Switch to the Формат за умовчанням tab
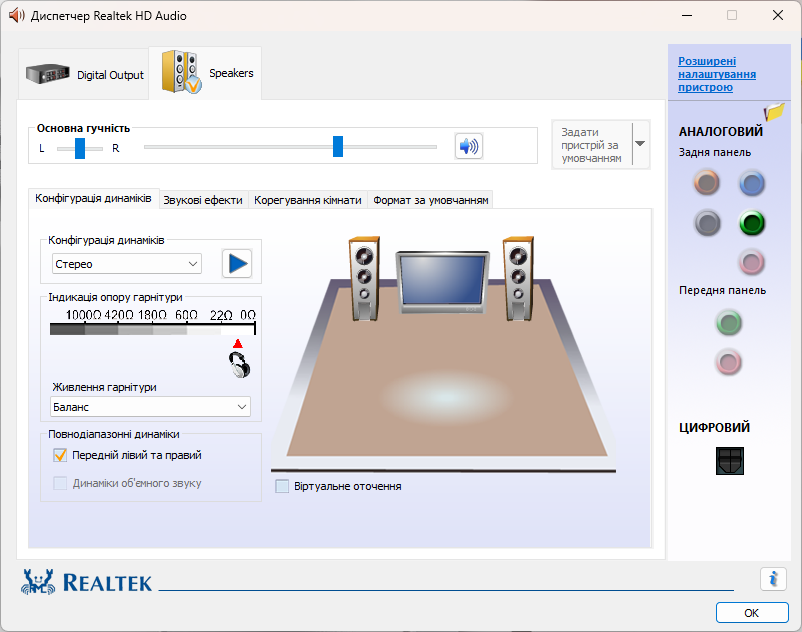The image size is (802, 632). click(x=431, y=200)
